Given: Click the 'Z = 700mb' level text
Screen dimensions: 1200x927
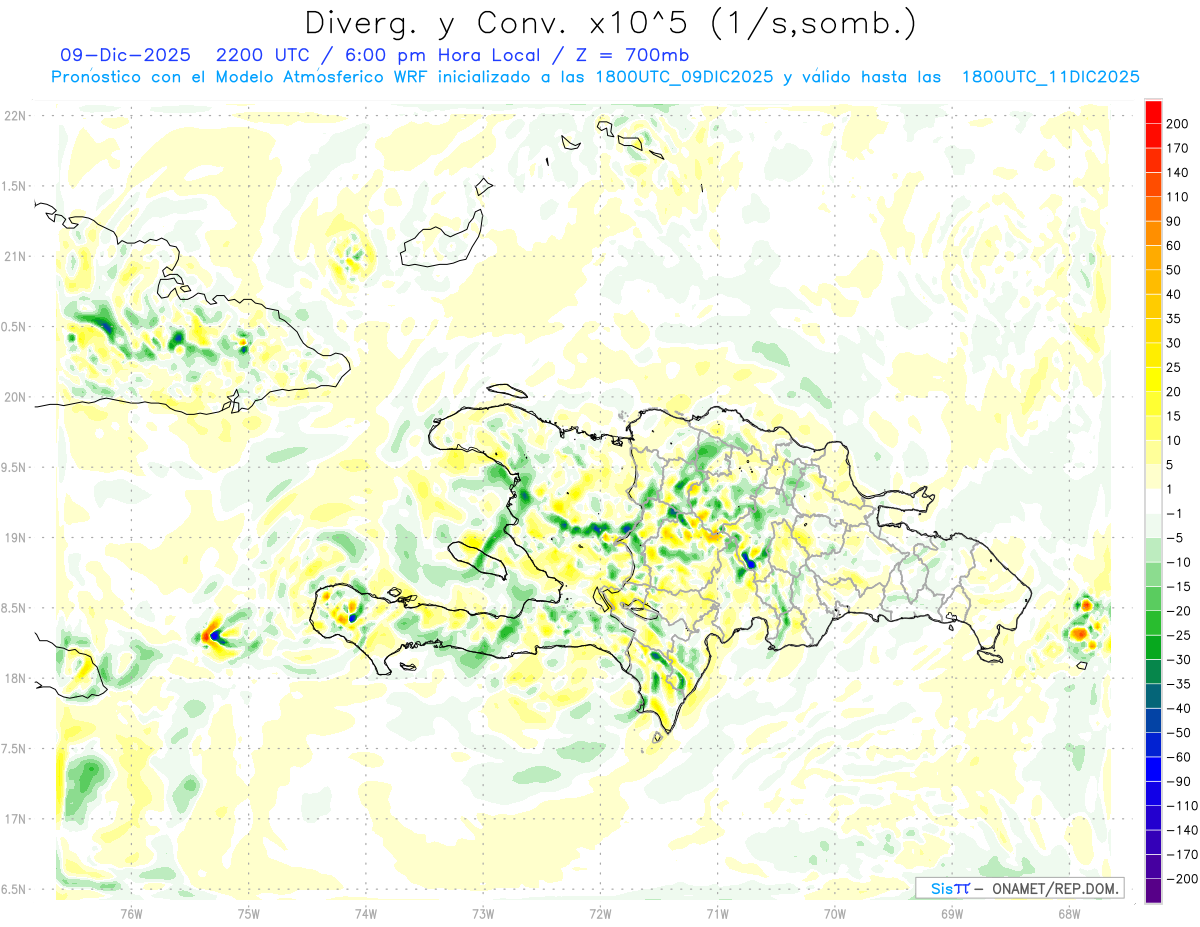Looking at the screenshot, I should click(634, 54).
